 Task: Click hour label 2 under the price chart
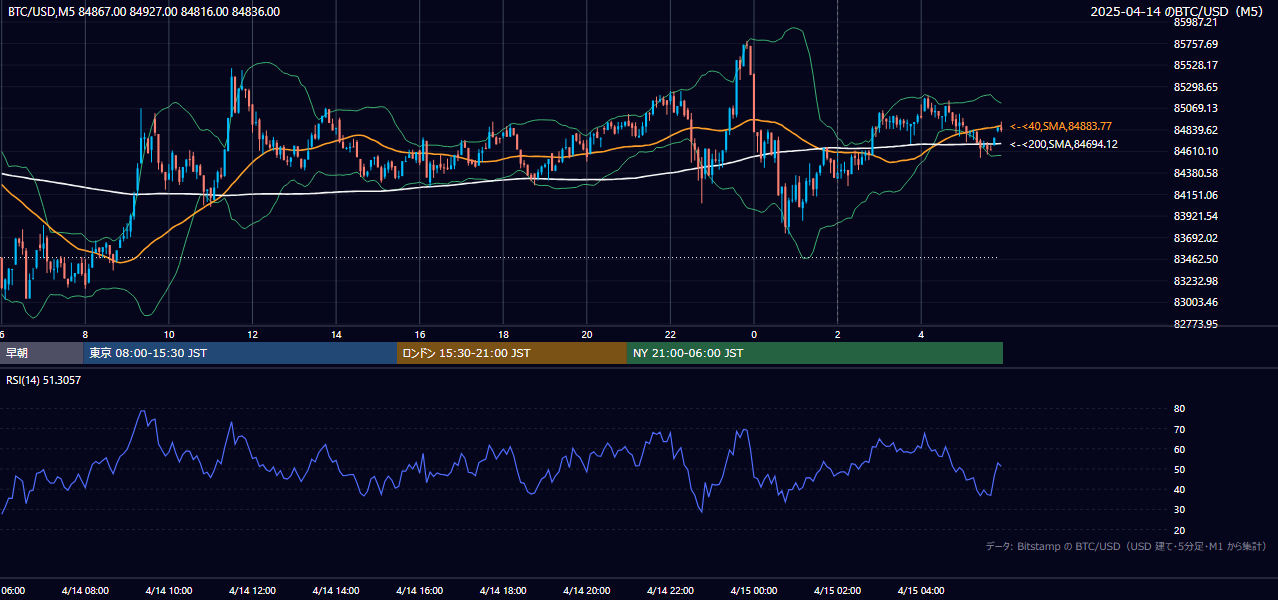coord(837,334)
